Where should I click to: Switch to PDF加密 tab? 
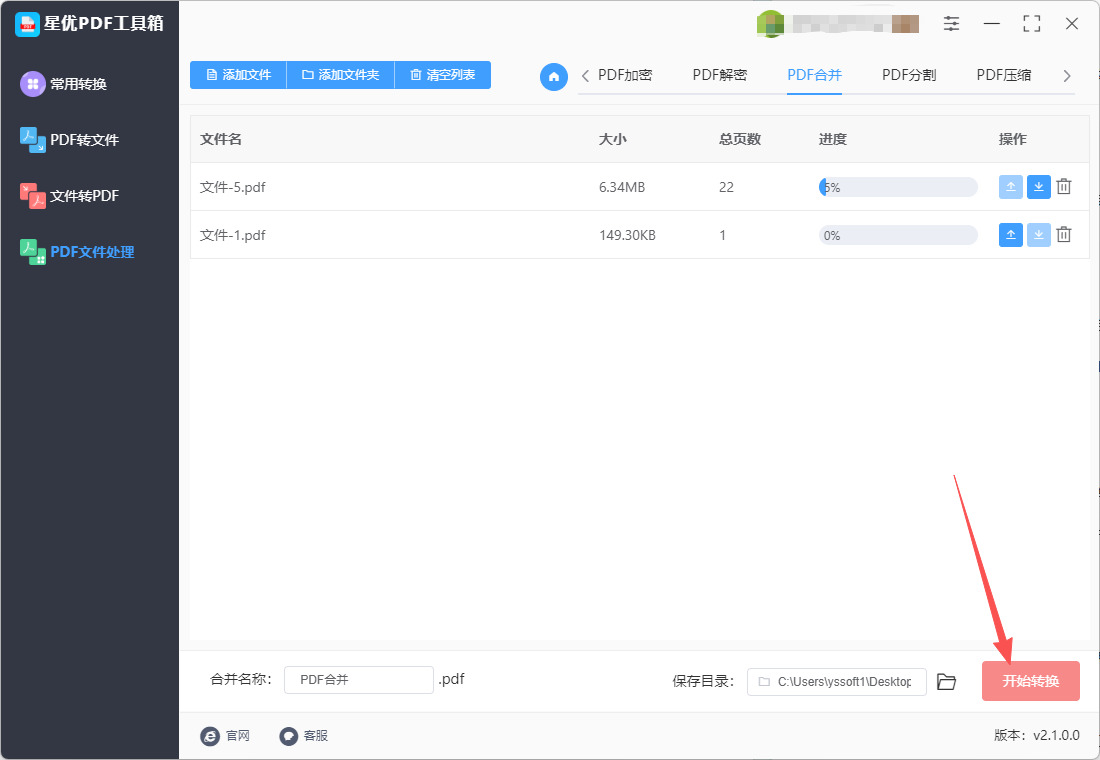[625, 75]
